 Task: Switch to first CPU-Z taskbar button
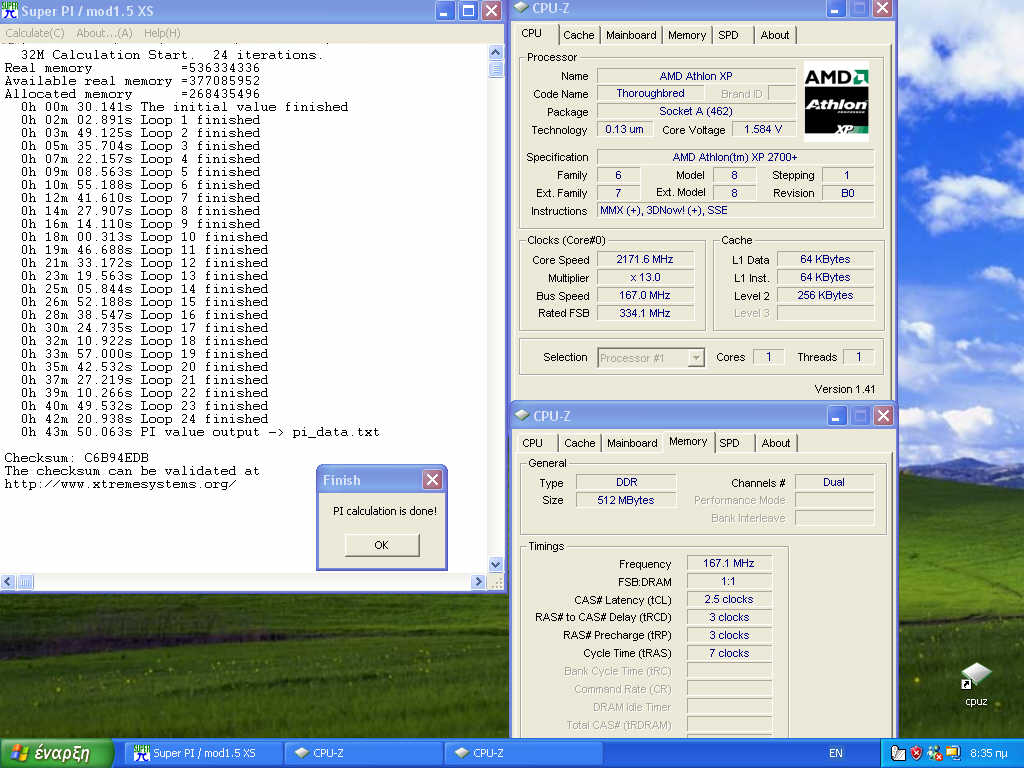coord(363,753)
